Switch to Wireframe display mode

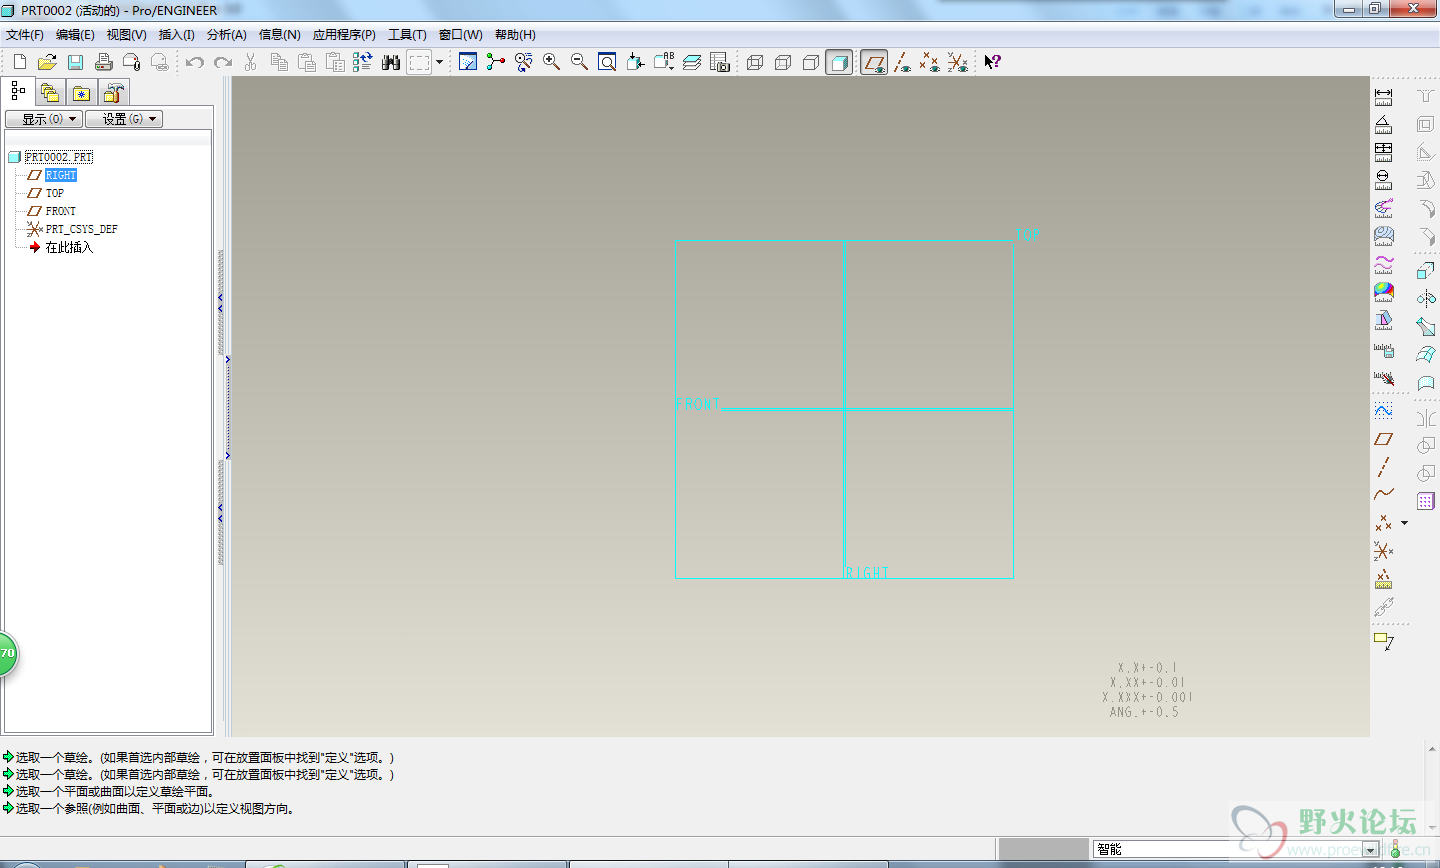755,62
